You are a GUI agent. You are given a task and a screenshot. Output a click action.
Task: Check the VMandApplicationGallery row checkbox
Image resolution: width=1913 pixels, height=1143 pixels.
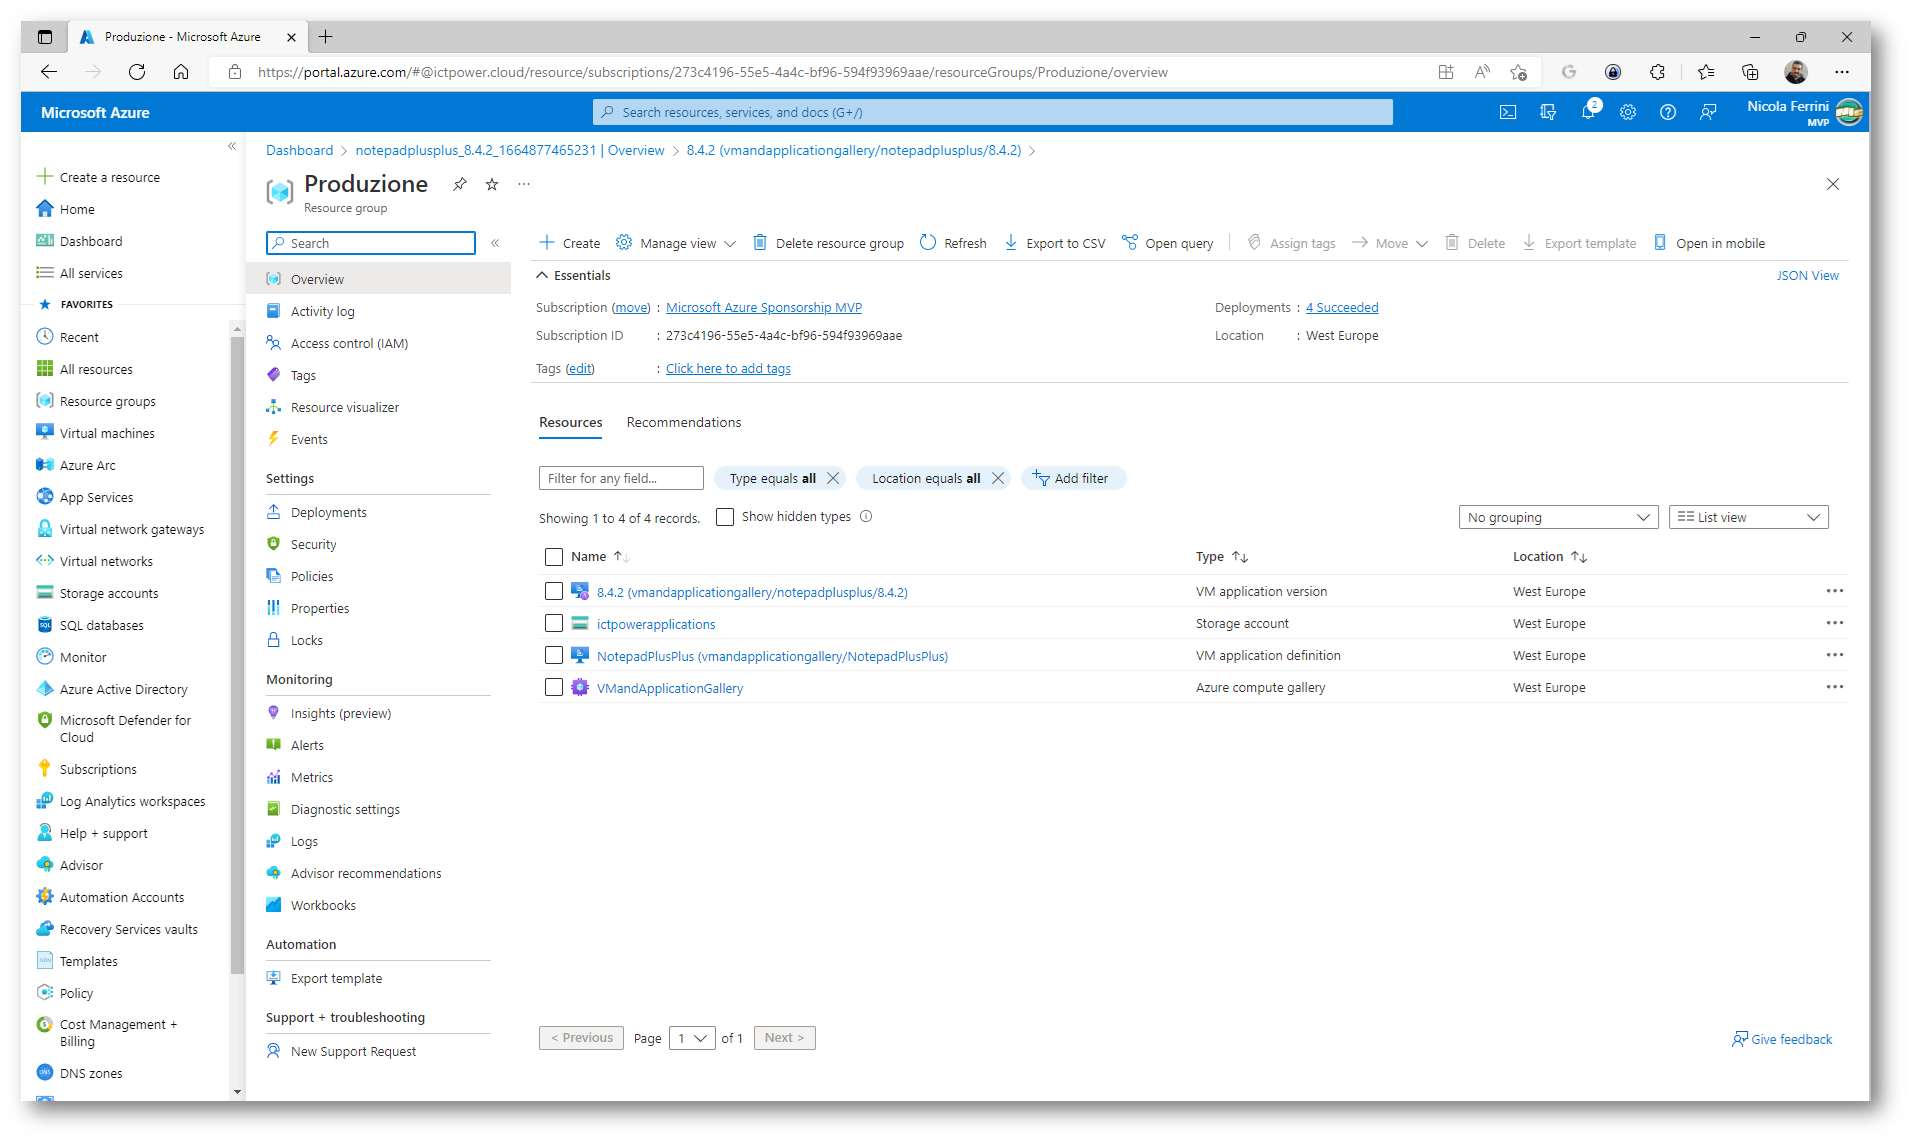[554, 687]
